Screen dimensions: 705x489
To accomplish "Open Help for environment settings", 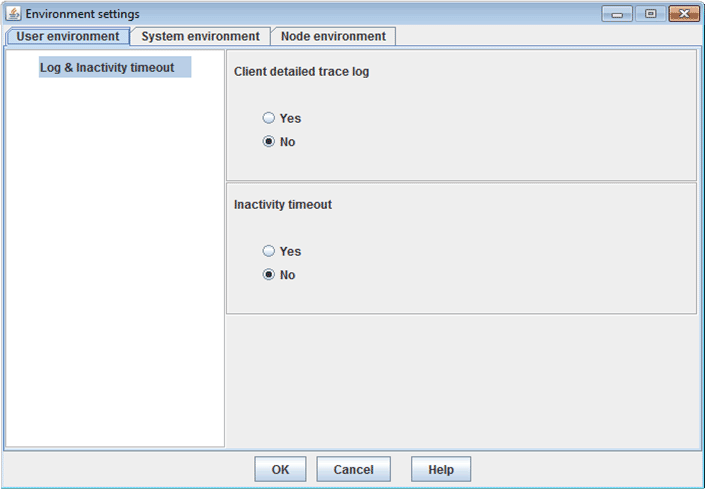I will click(x=441, y=469).
